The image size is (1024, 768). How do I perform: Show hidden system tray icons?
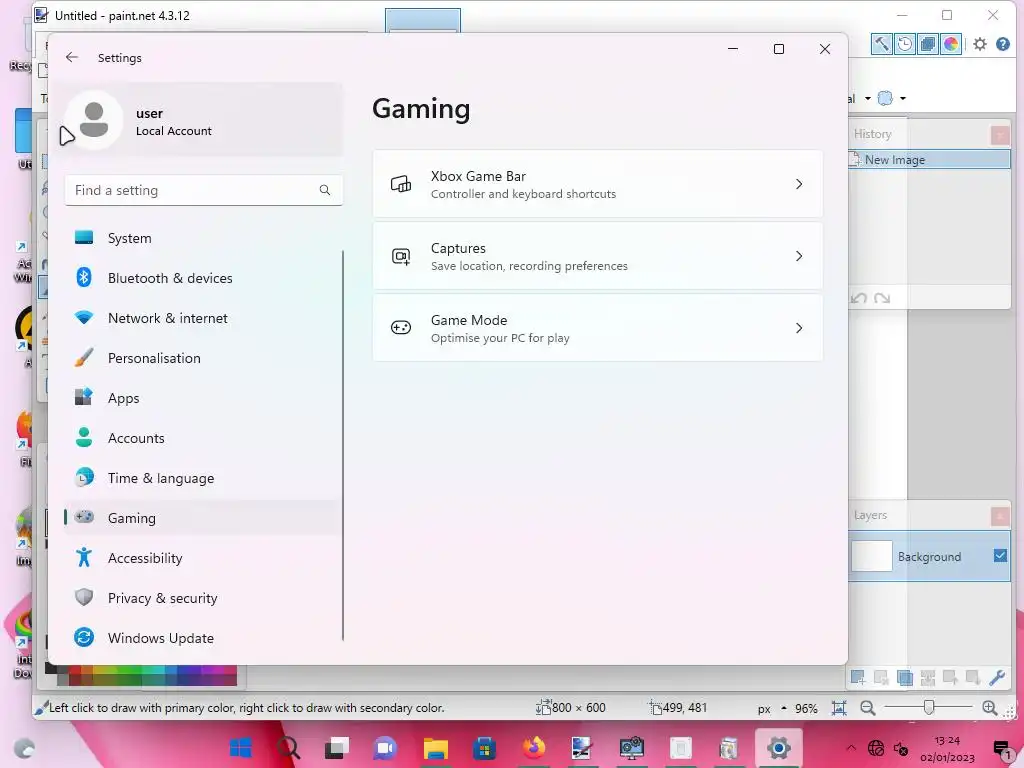coord(850,748)
